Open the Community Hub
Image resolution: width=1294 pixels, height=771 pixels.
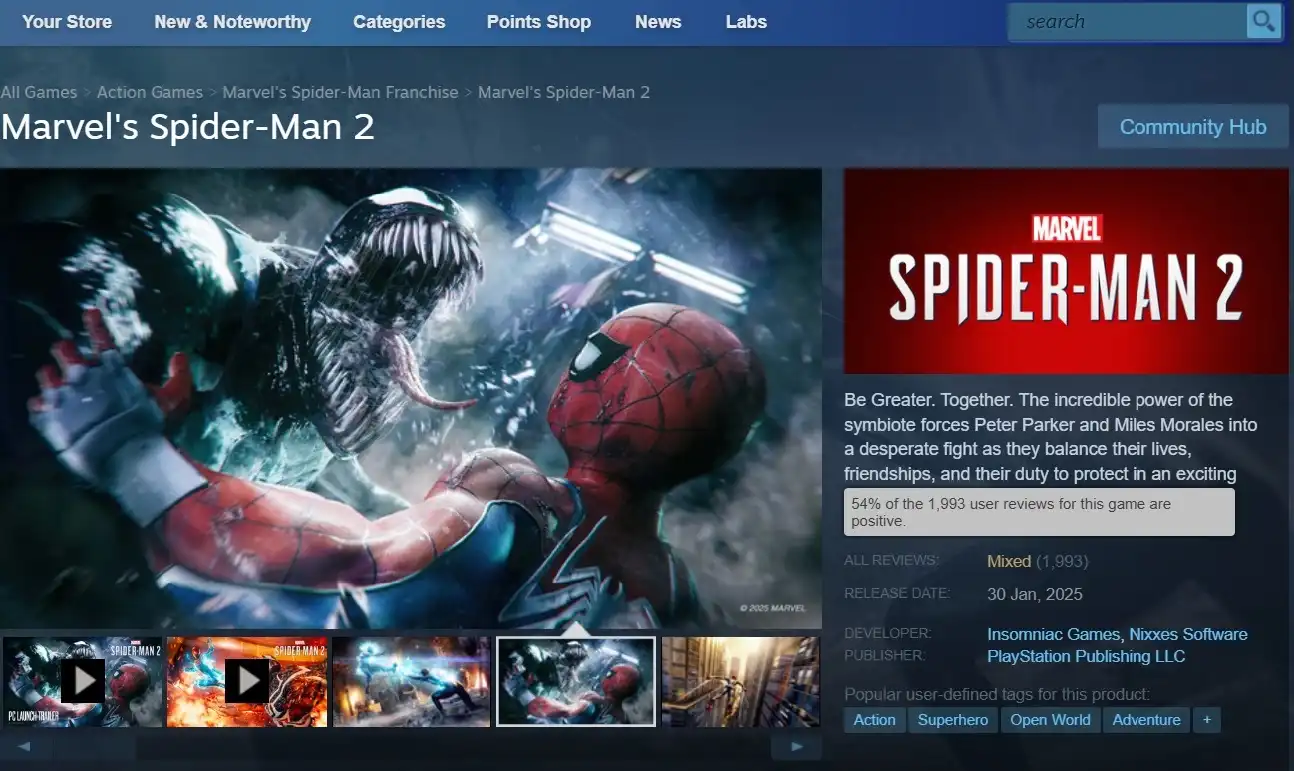[x=1192, y=126]
